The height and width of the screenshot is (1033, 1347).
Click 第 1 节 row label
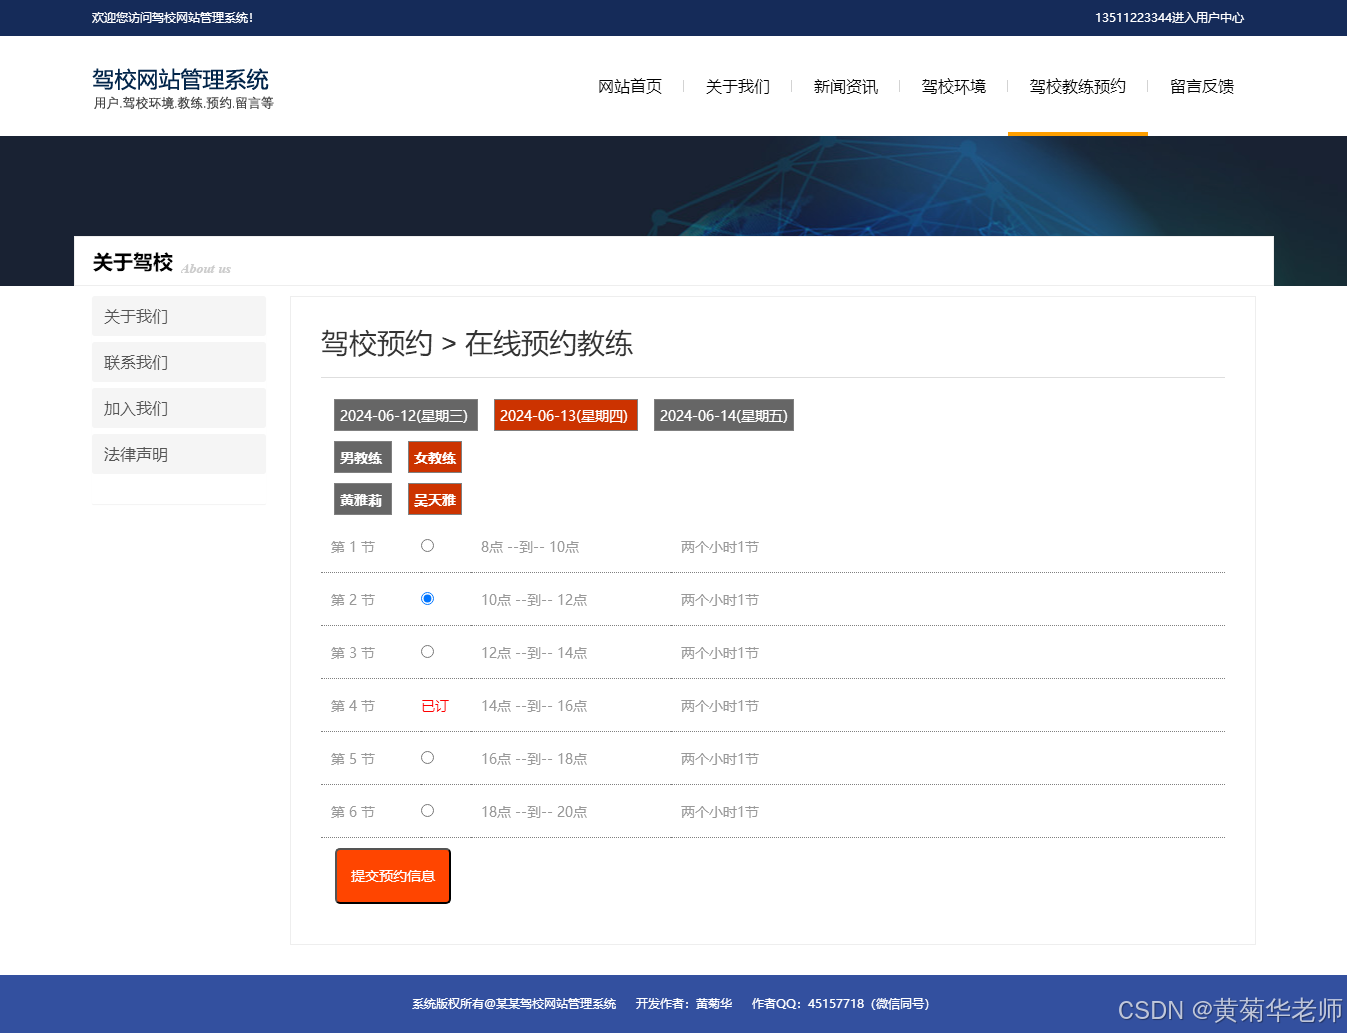click(353, 547)
